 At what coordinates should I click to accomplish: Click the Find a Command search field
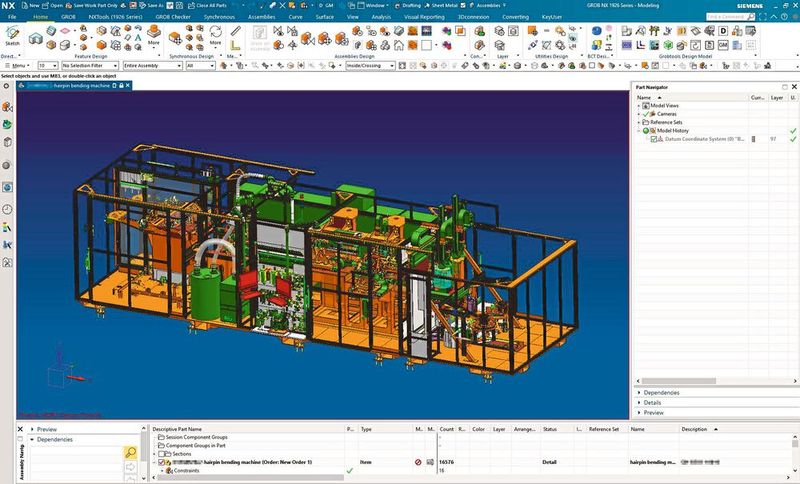coord(730,17)
